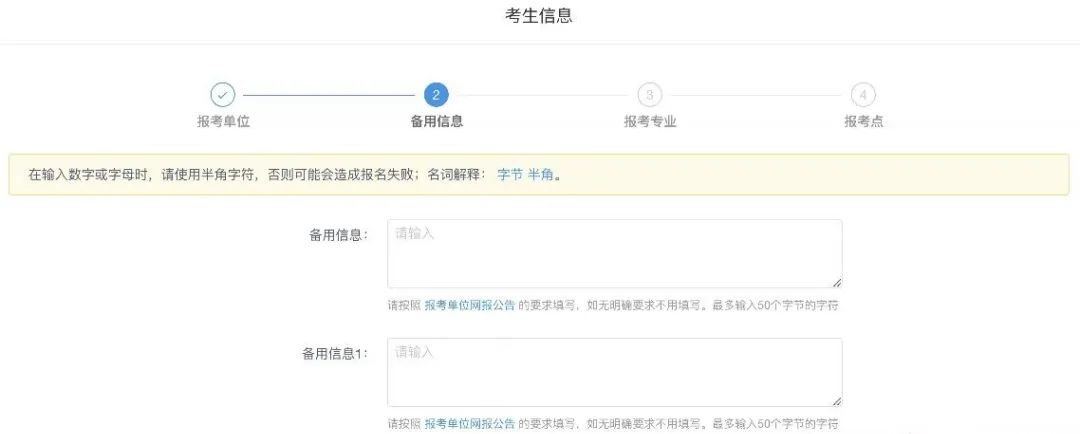
Task: Click the step 3 circle icon
Action: click(x=649, y=95)
